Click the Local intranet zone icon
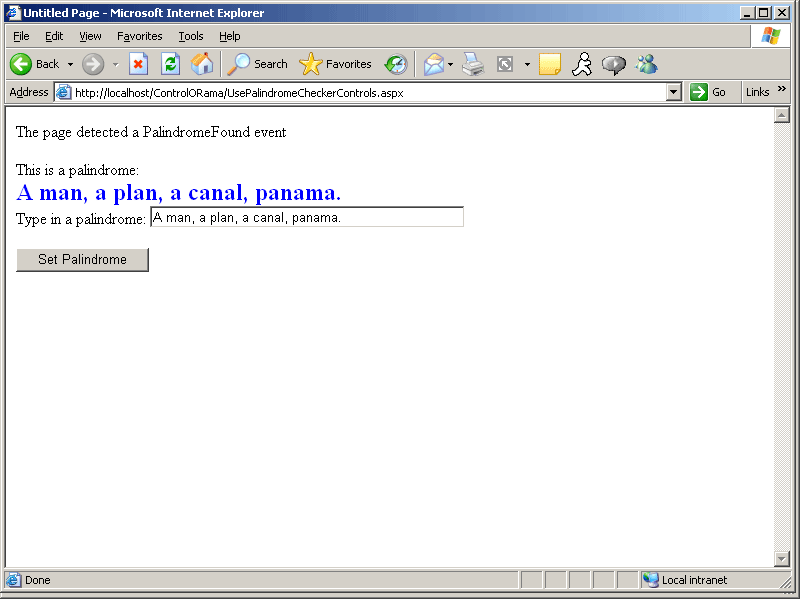 651,580
